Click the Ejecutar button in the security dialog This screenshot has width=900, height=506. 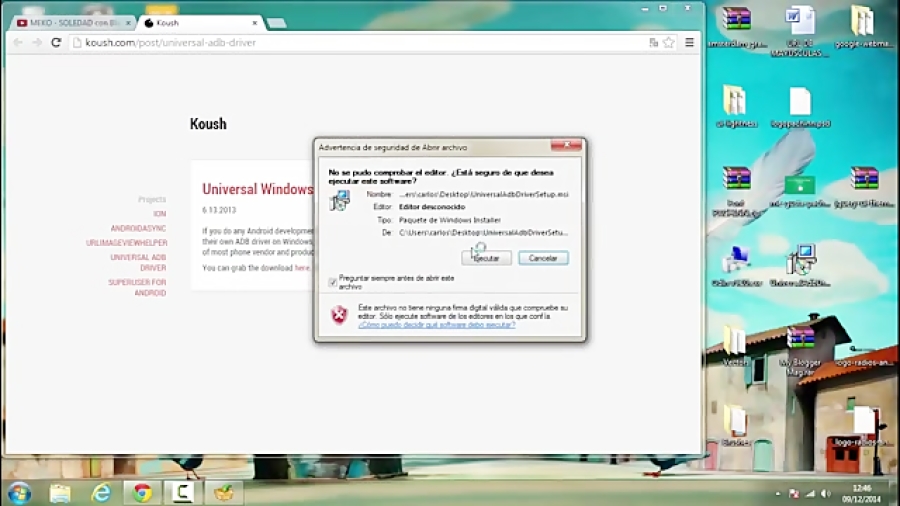[x=486, y=258]
